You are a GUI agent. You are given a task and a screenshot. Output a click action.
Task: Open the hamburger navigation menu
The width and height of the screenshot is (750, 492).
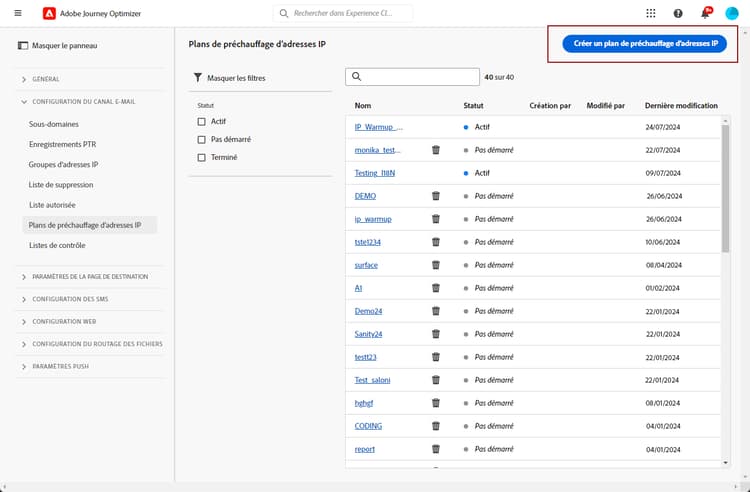tap(17, 13)
